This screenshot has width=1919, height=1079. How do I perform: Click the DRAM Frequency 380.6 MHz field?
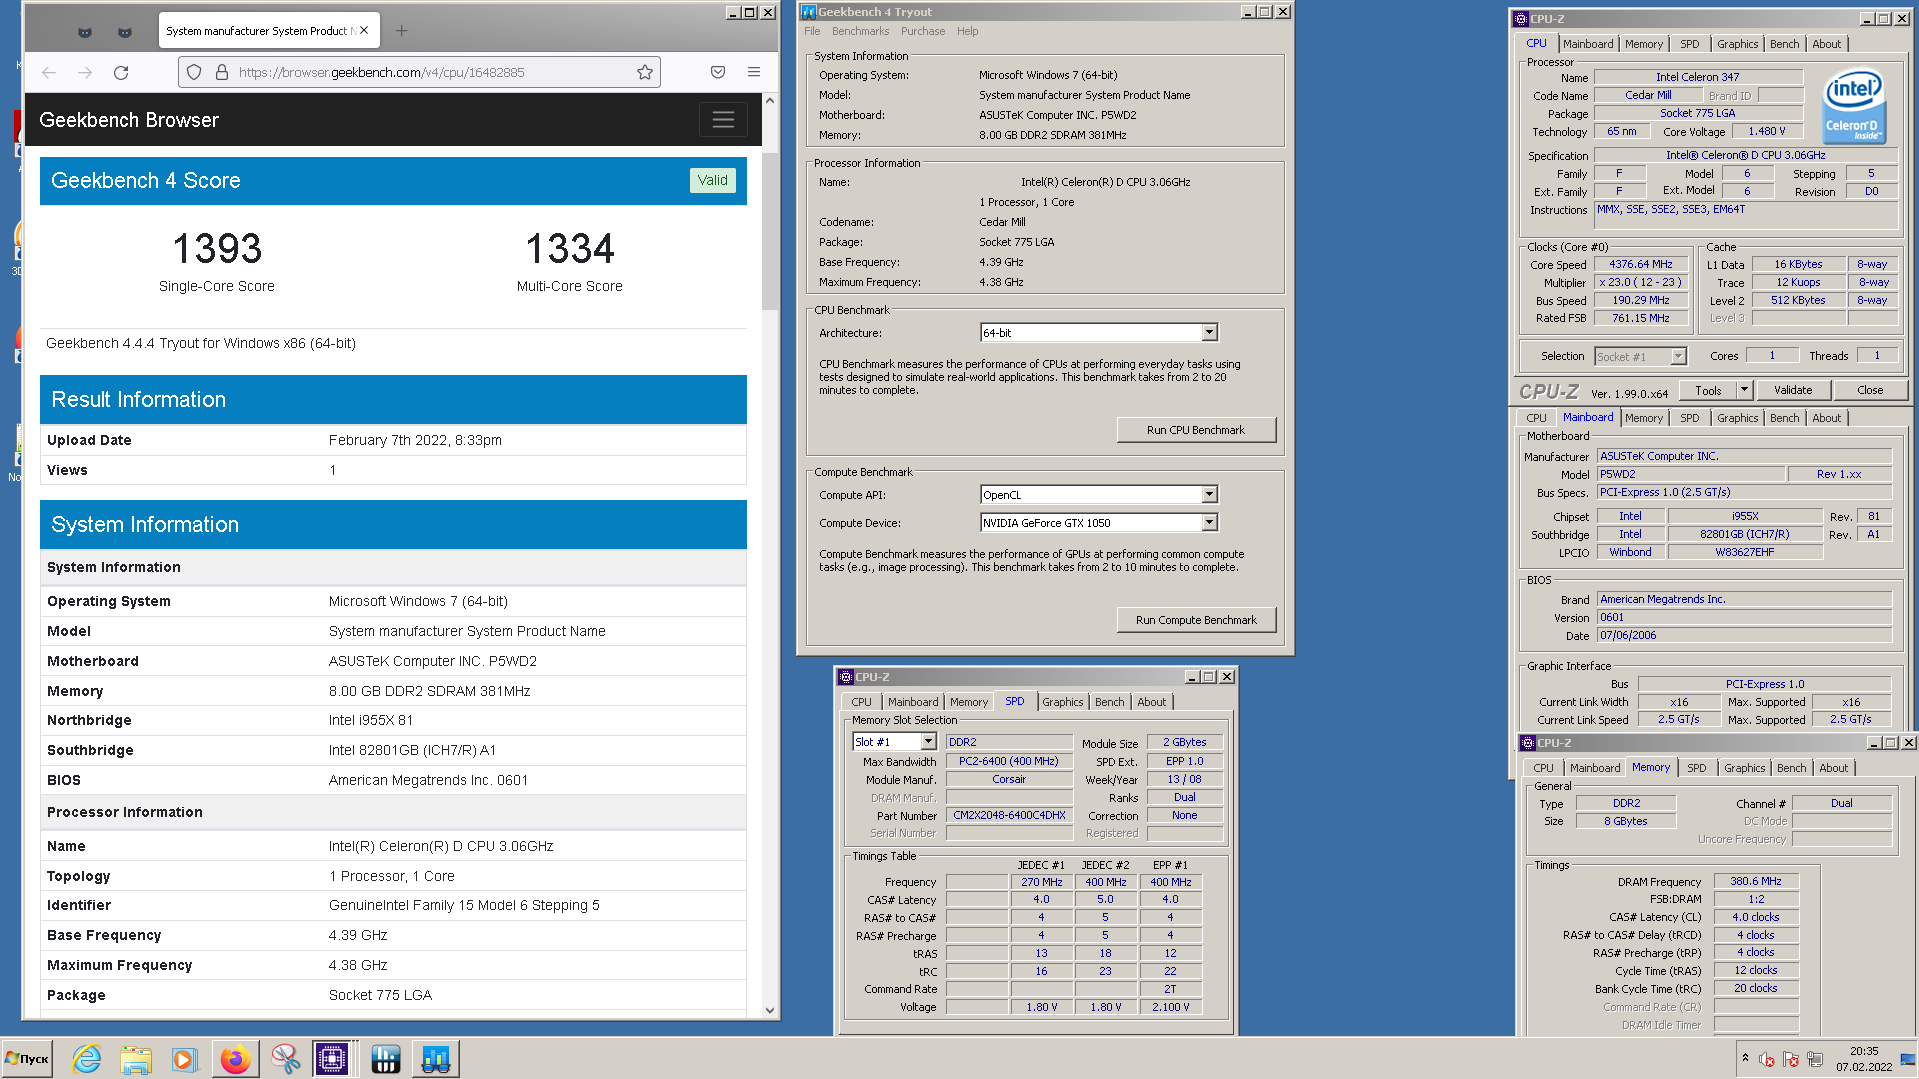(x=1756, y=881)
